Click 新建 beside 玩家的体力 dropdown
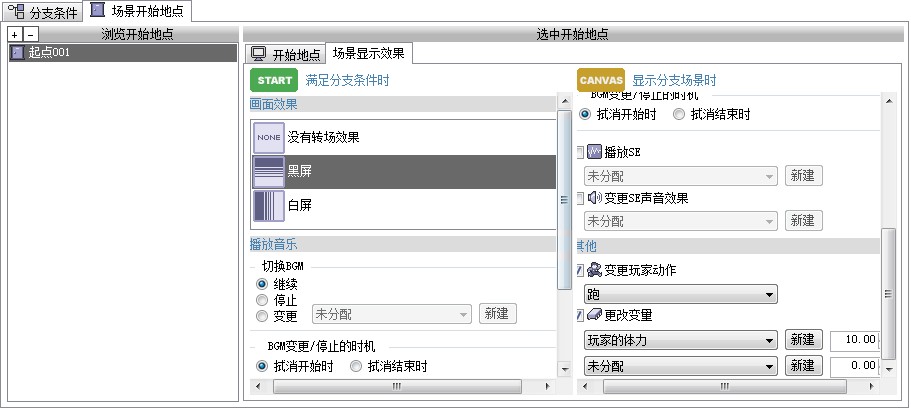The width and height of the screenshot is (911, 409). tap(804, 340)
